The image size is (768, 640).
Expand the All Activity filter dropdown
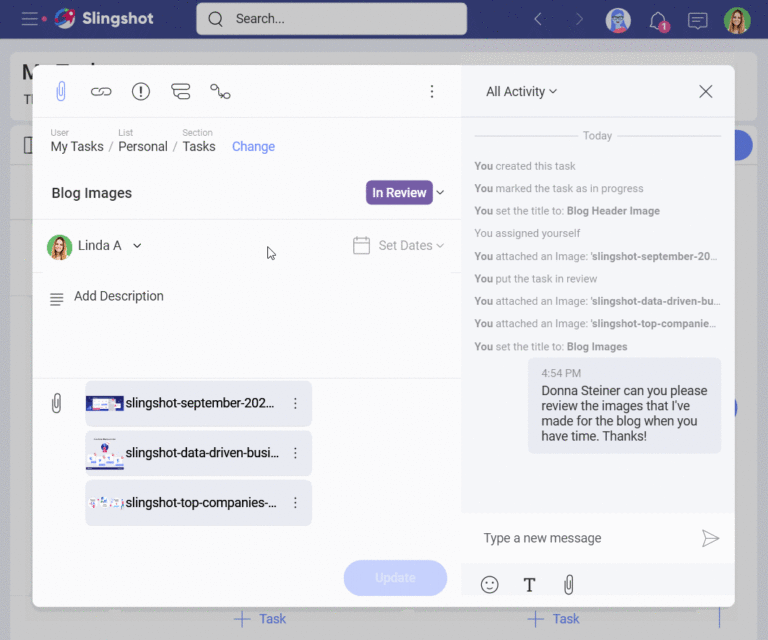tap(521, 92)
